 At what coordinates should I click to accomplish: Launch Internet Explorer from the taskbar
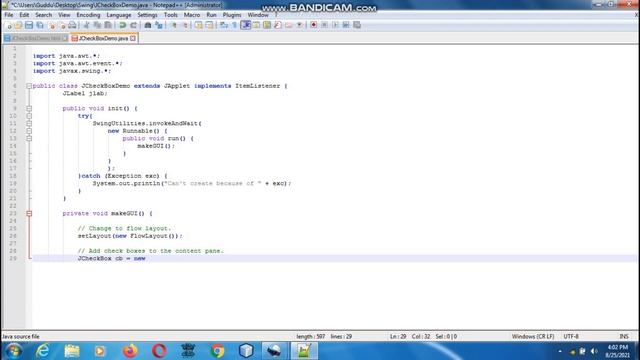coord(42,351)
